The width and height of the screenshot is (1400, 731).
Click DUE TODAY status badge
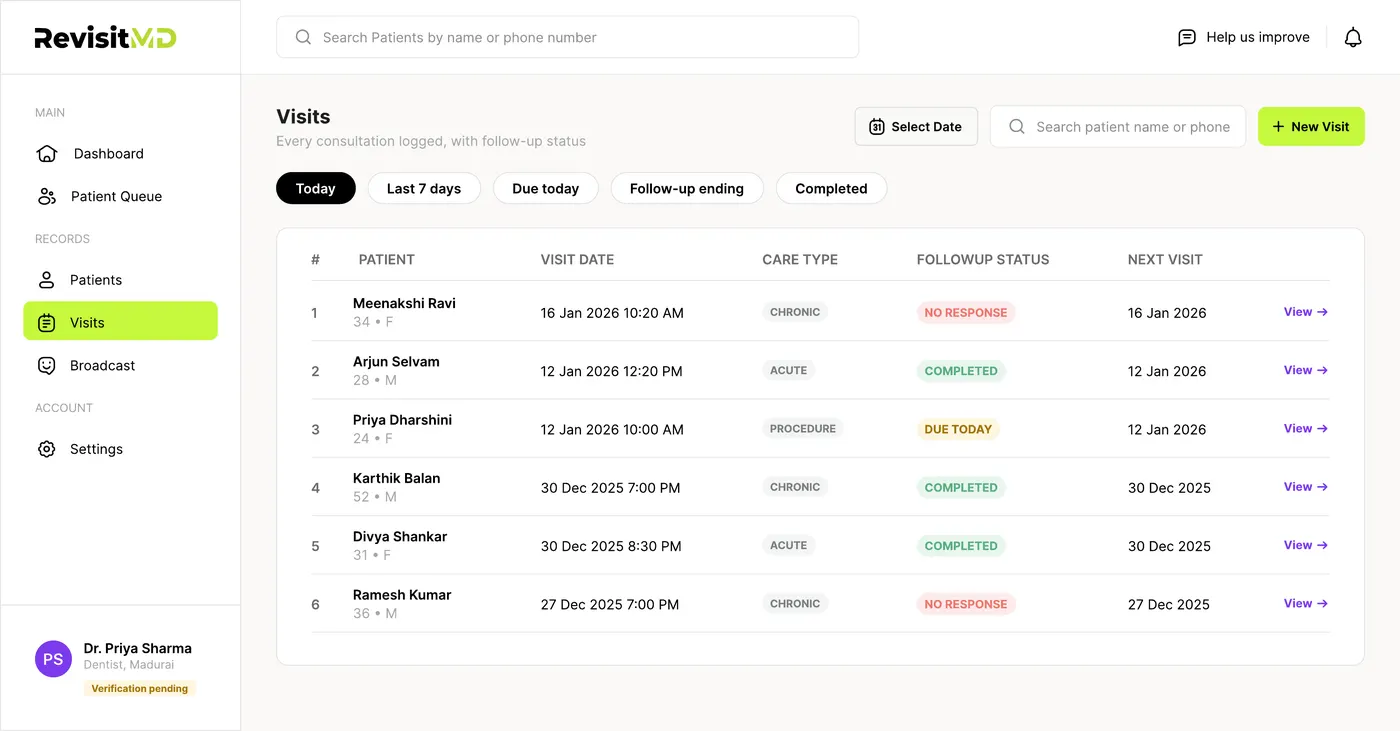(x=958, y=429)
